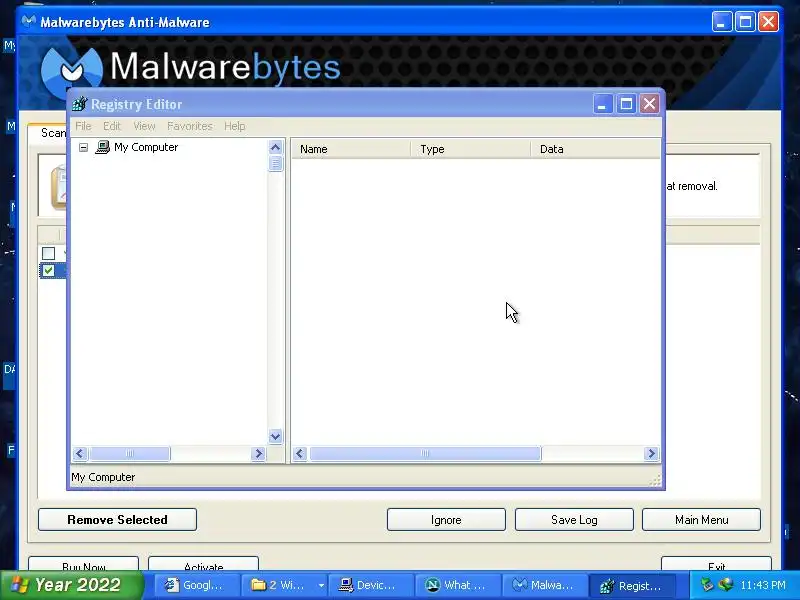Viewport: 800px width, 600px height.
Task: Open the Help menu in Registry Editor
Action: [x=235, y=126]
